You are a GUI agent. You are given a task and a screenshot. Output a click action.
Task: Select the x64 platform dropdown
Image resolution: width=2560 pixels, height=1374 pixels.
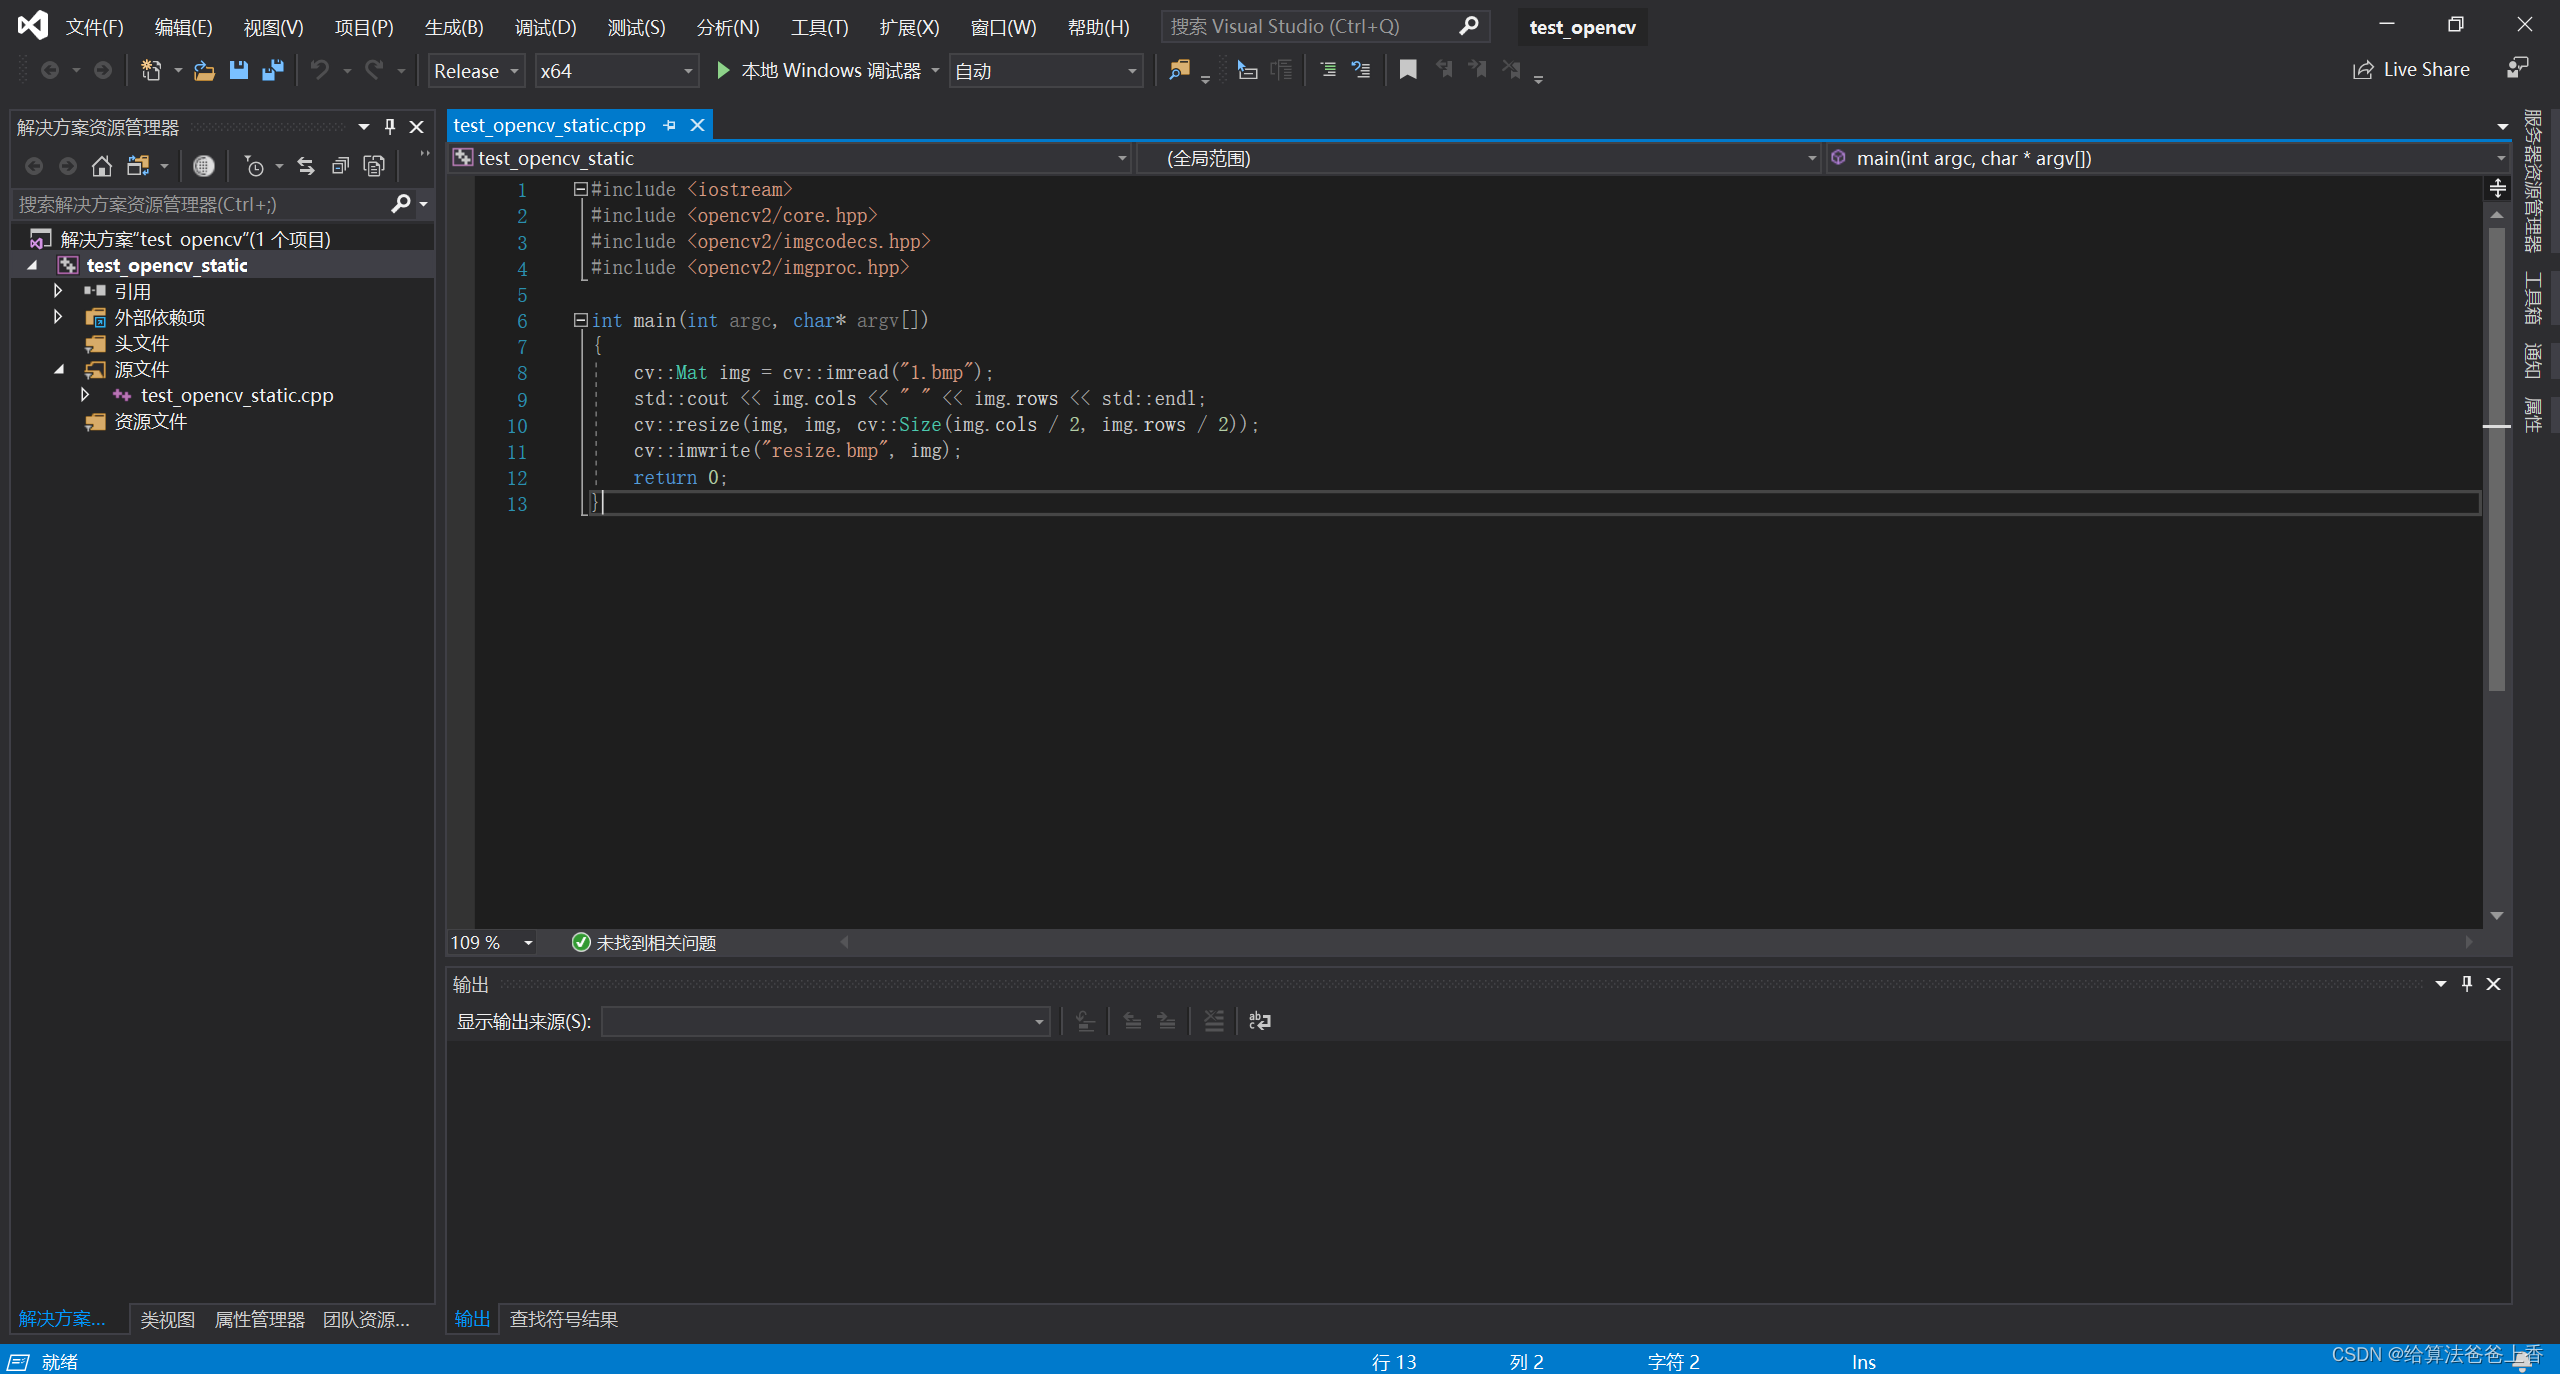613,69
